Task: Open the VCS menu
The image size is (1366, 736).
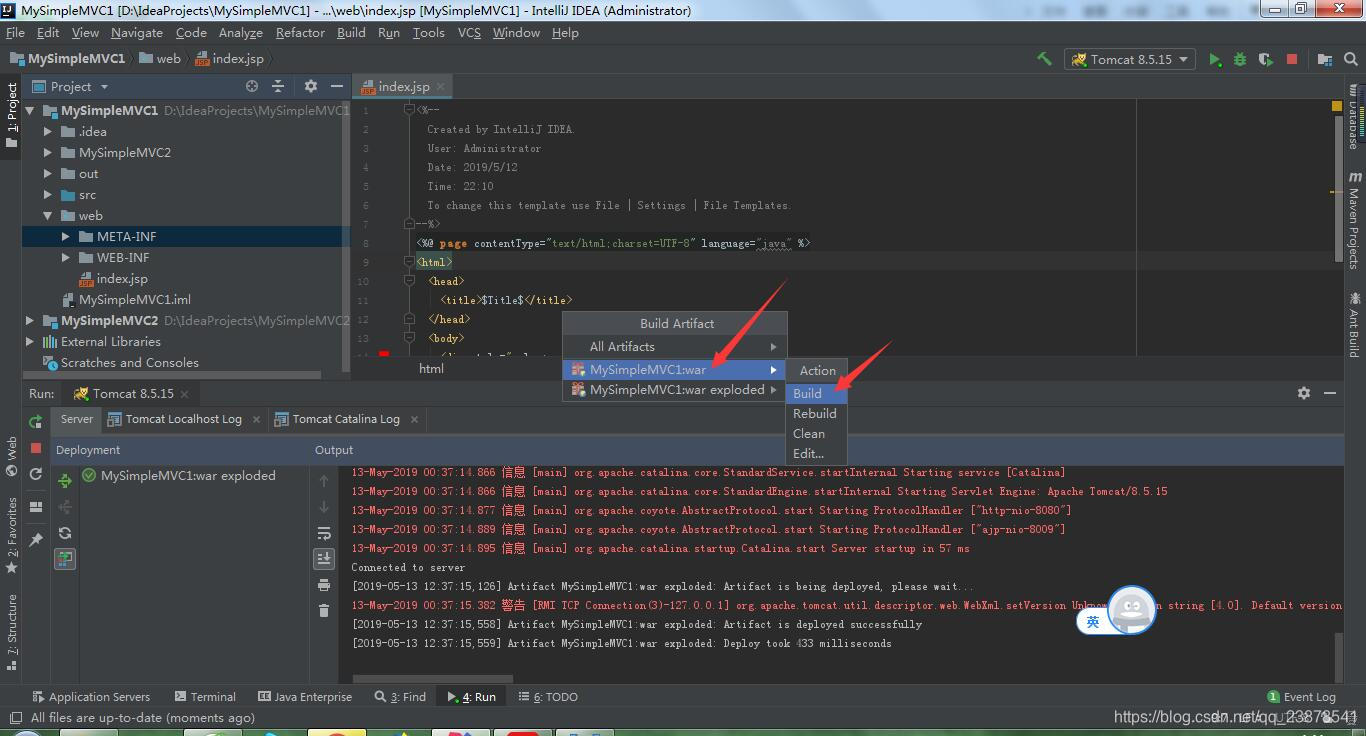Action: pos(469,33)
